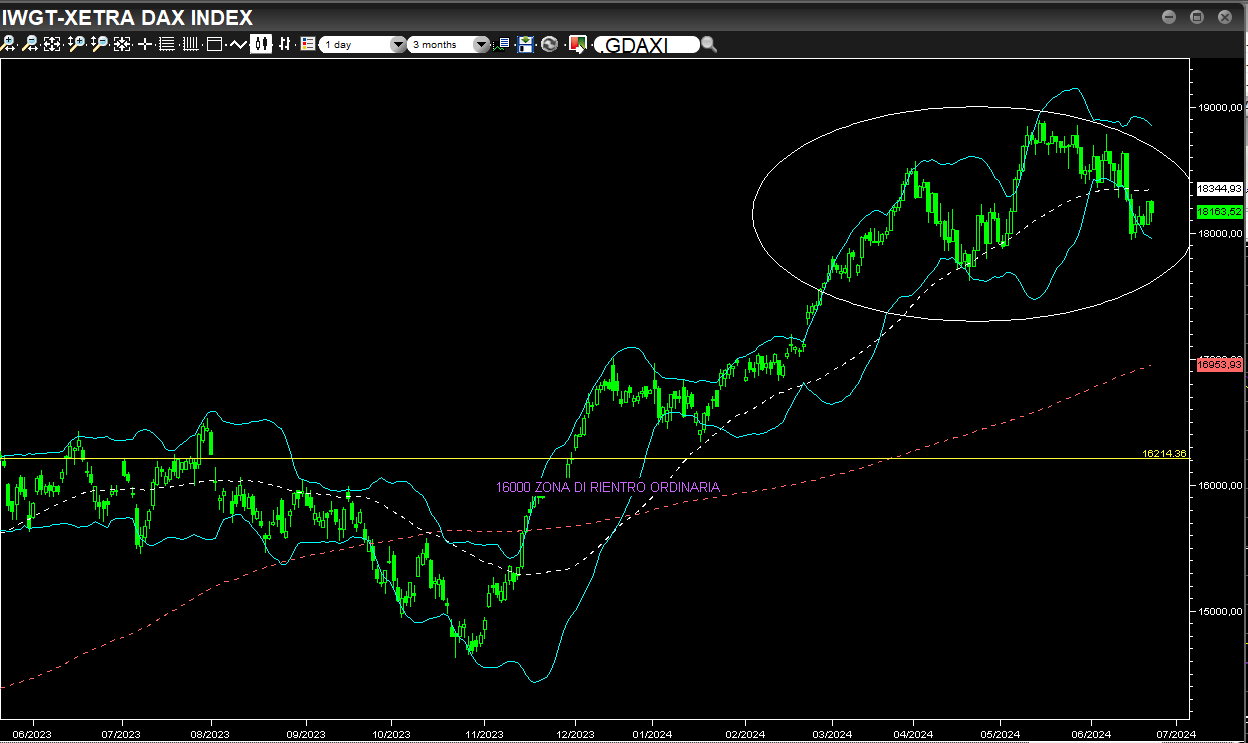Screen dimensions: 1248x743
Task: Click the export chart icon
Action: pos(577,44)
